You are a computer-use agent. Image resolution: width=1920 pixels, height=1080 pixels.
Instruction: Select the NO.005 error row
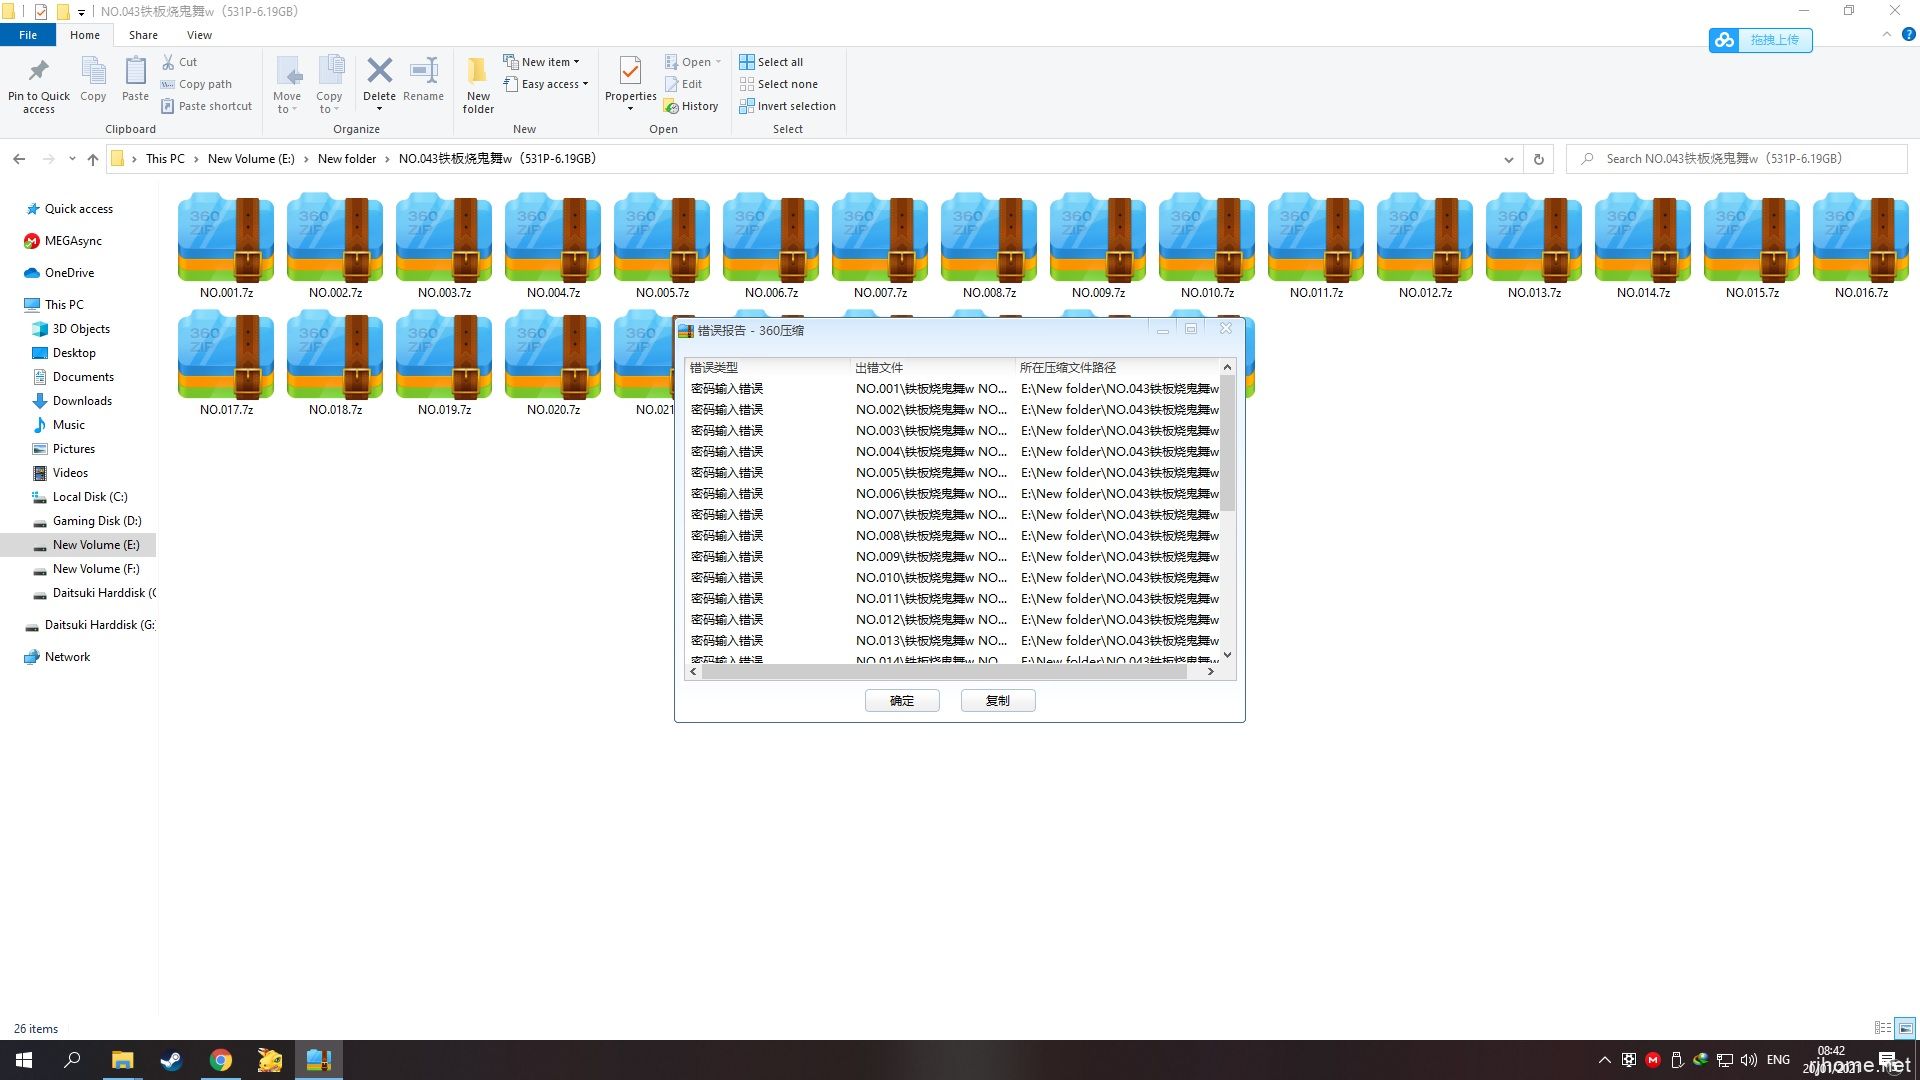click(x=953, y=473)
